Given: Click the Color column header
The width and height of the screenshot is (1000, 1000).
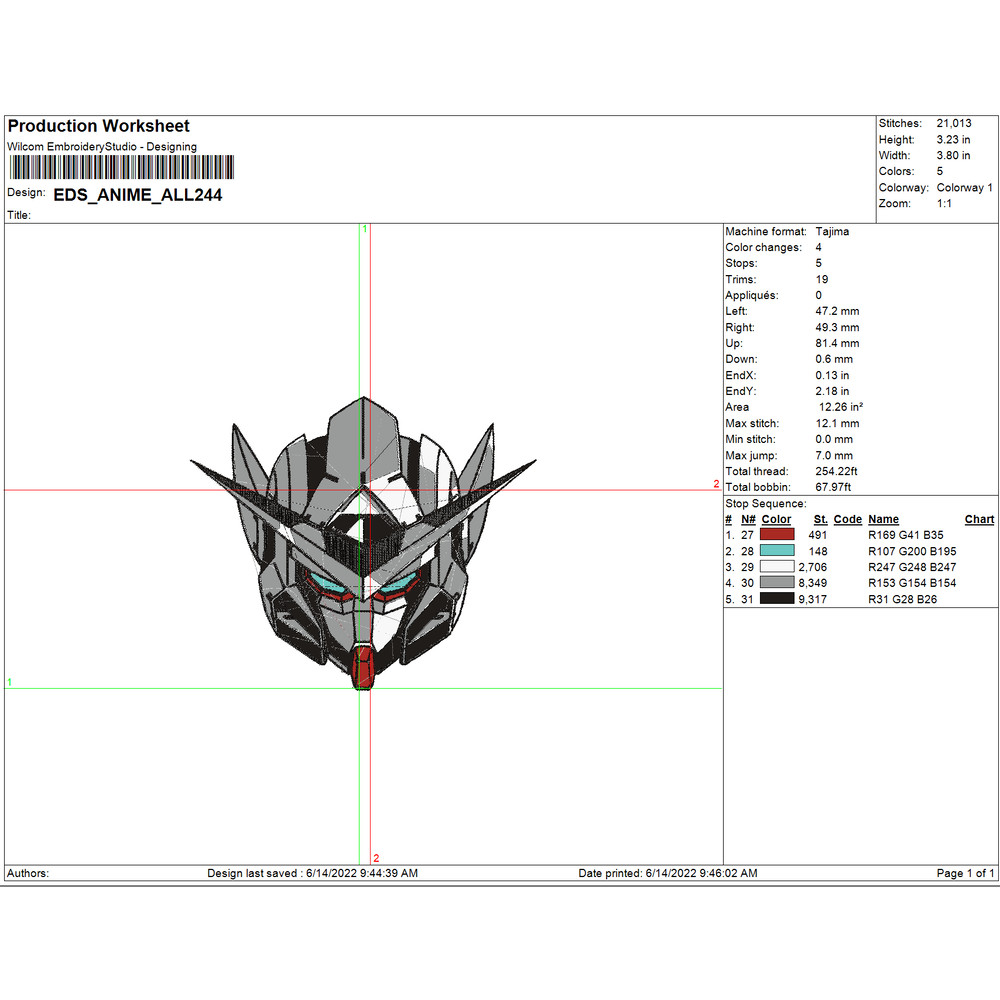Looking at the screenshot, I should [x=776, y=519].
